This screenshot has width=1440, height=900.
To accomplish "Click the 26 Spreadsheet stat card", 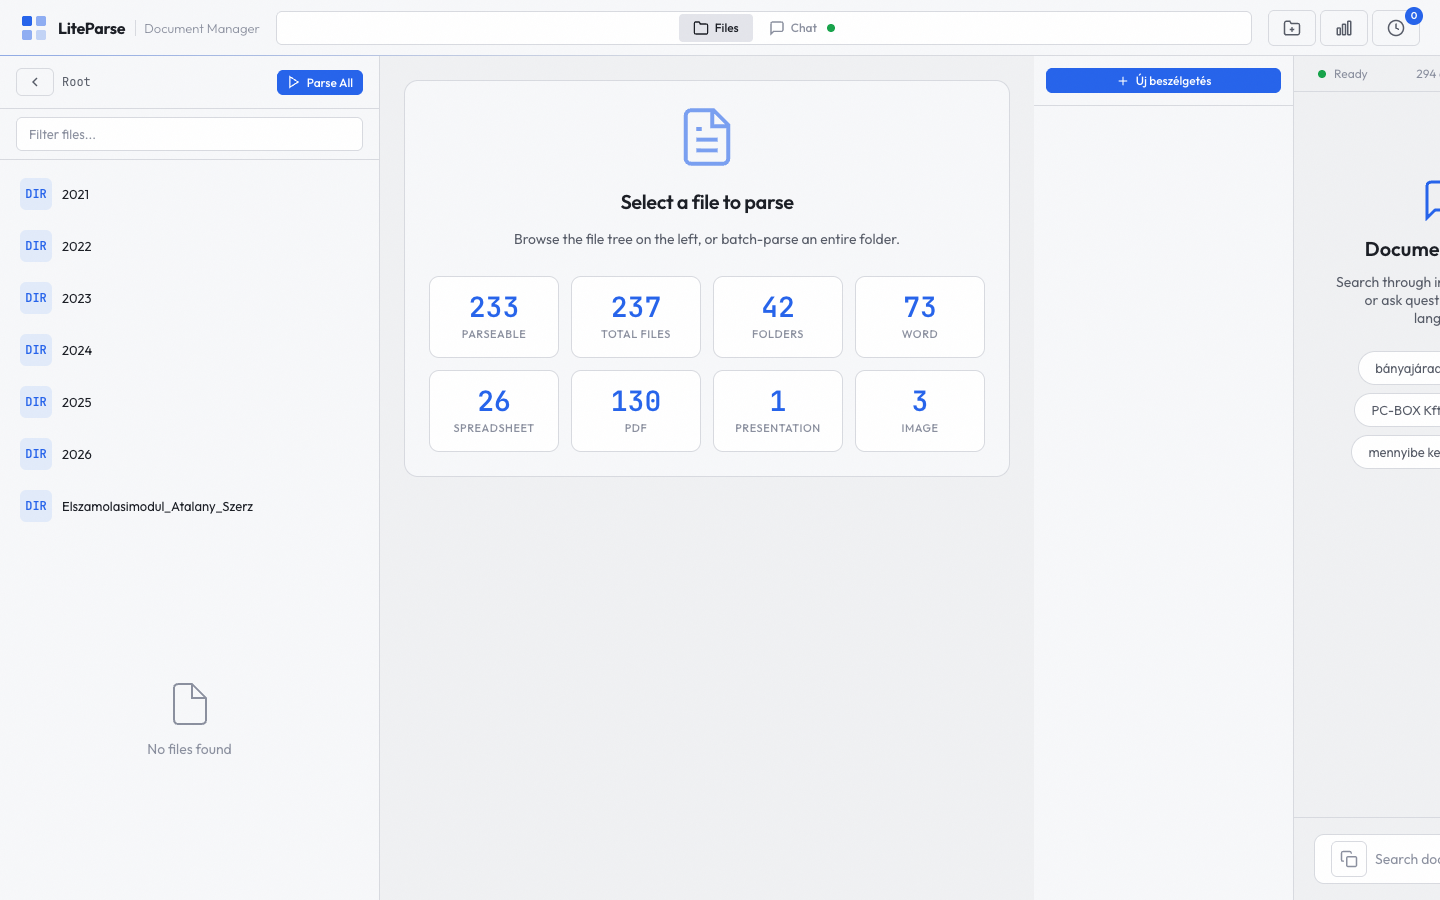I will pos(494,411).
